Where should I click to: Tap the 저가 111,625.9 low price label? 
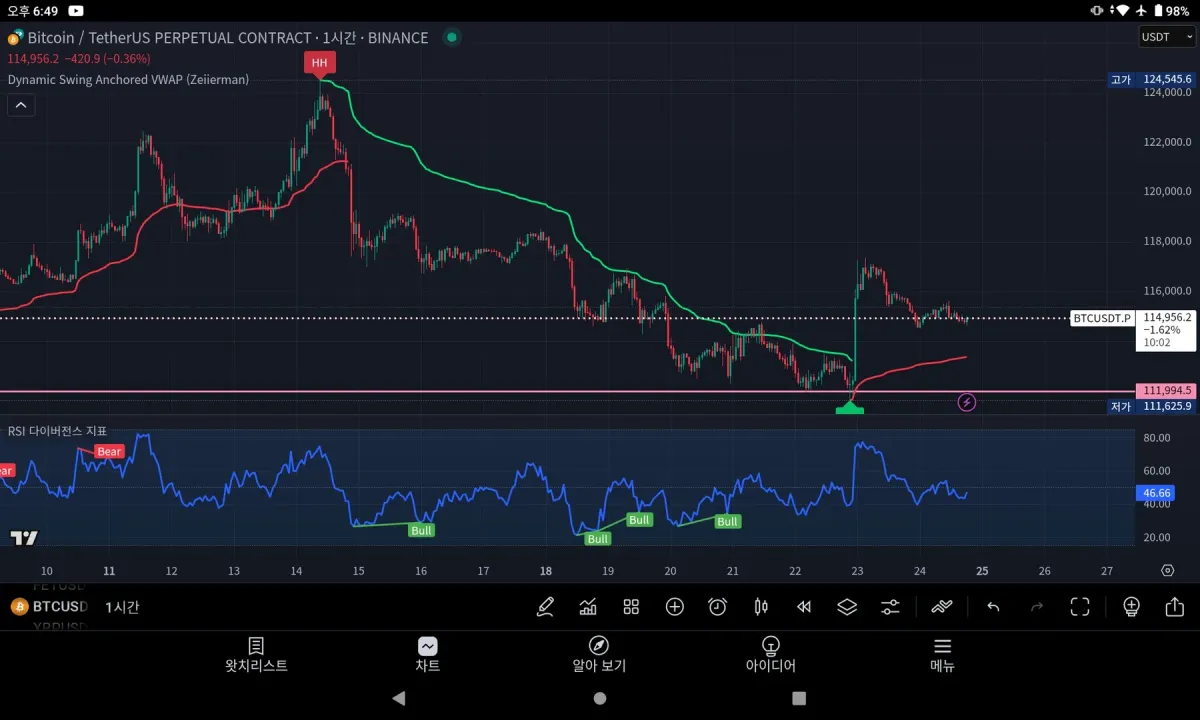coord(1152,406)
